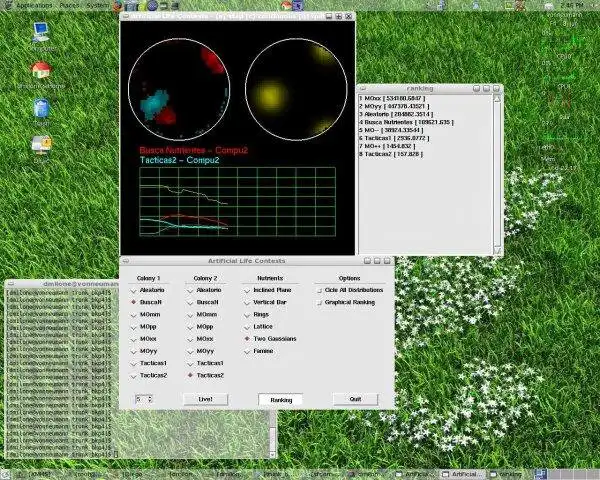The image size is (600, 480).
Task: Click the population graph grid
Action: click(x=238, y=202)
